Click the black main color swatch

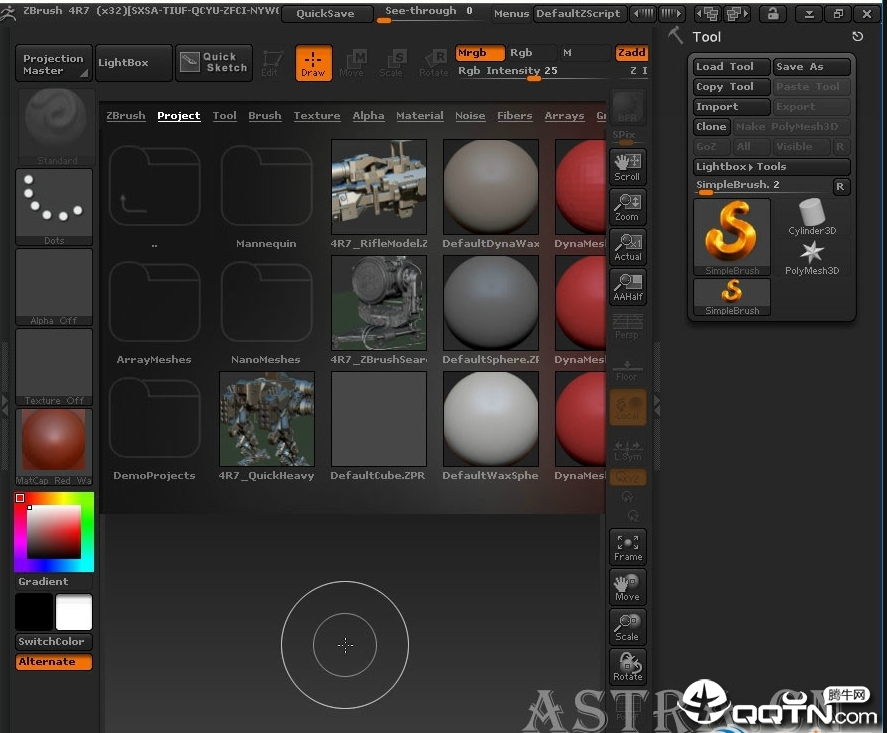click(34, 612)
